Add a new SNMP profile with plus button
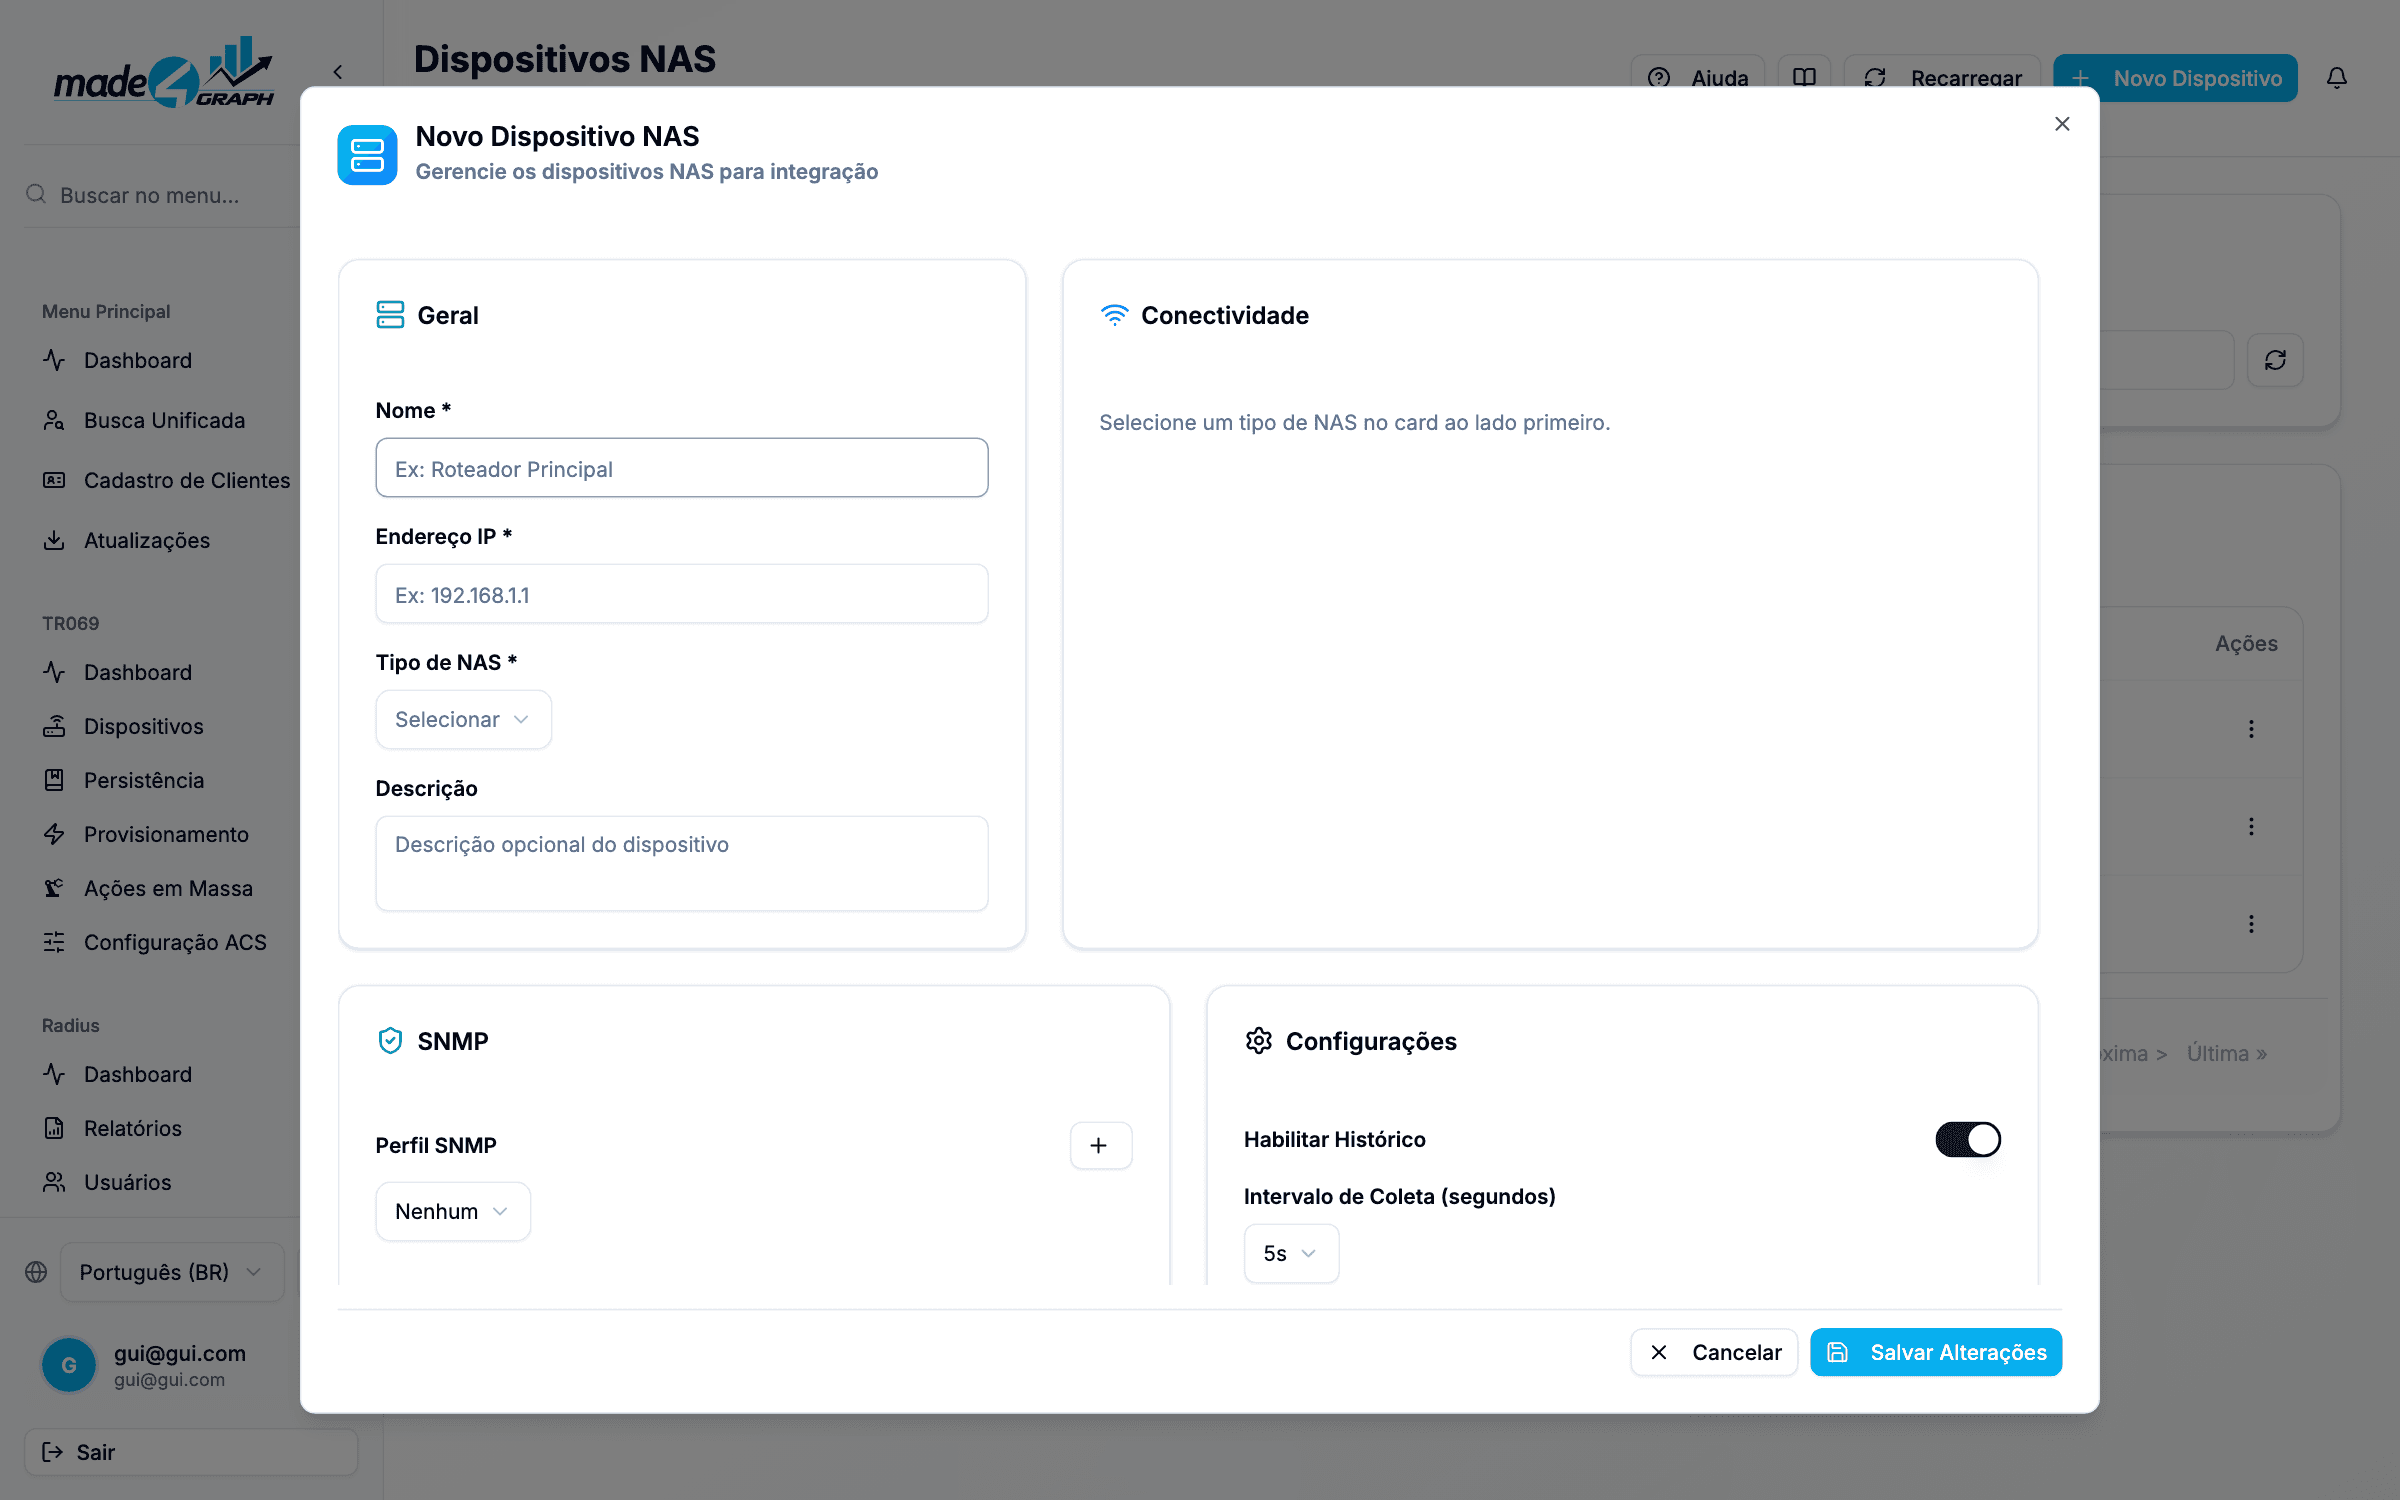The width and height of the screenshot is (2400, 1500). click(x=1100, y=1145)
